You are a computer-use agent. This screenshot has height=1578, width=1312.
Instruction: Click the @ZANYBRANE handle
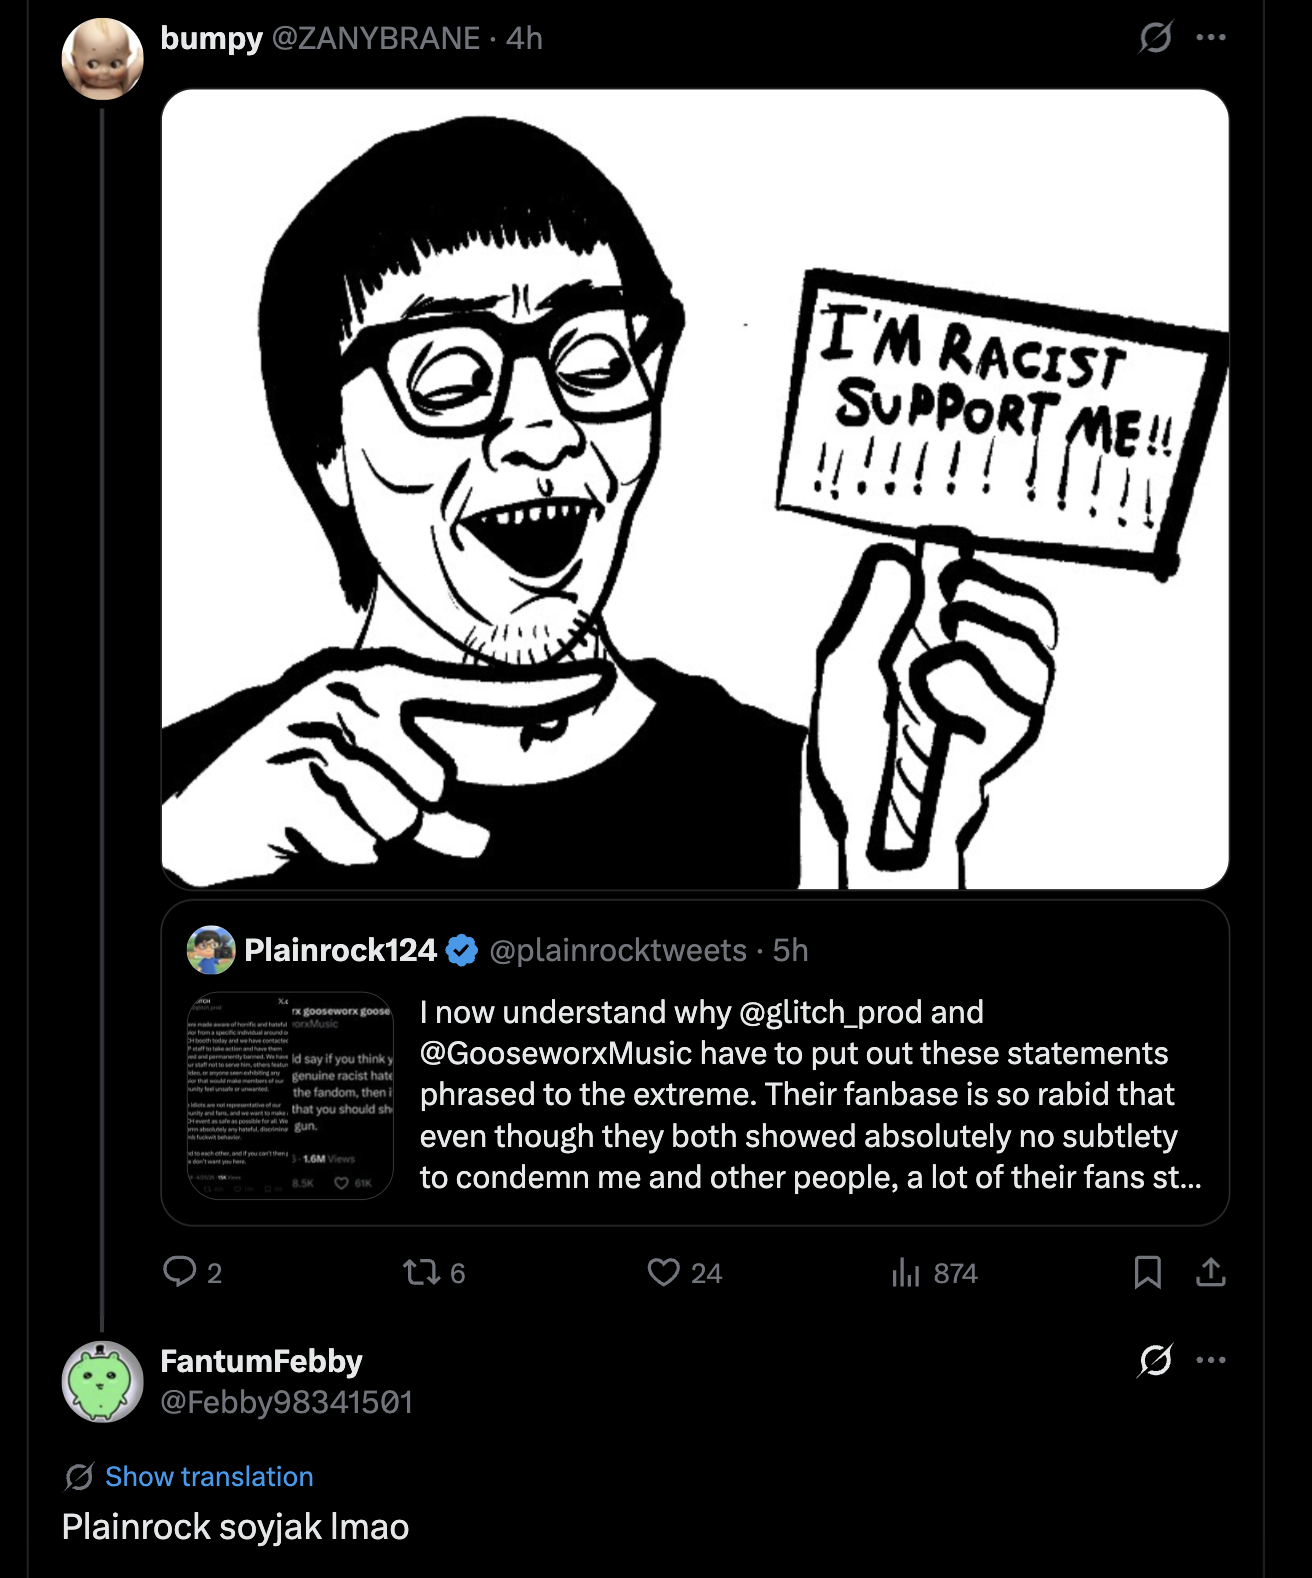click(x=376, y=38)
